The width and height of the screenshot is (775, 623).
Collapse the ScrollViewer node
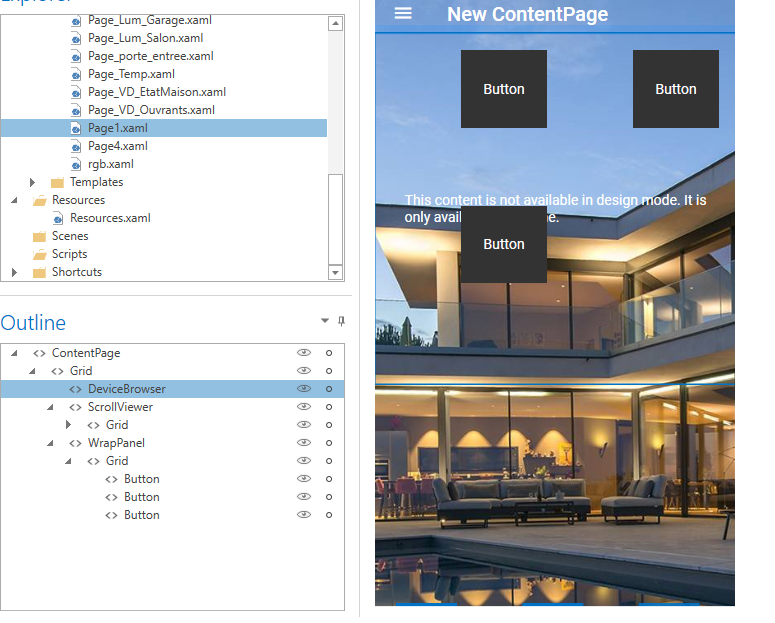[50, 407]
